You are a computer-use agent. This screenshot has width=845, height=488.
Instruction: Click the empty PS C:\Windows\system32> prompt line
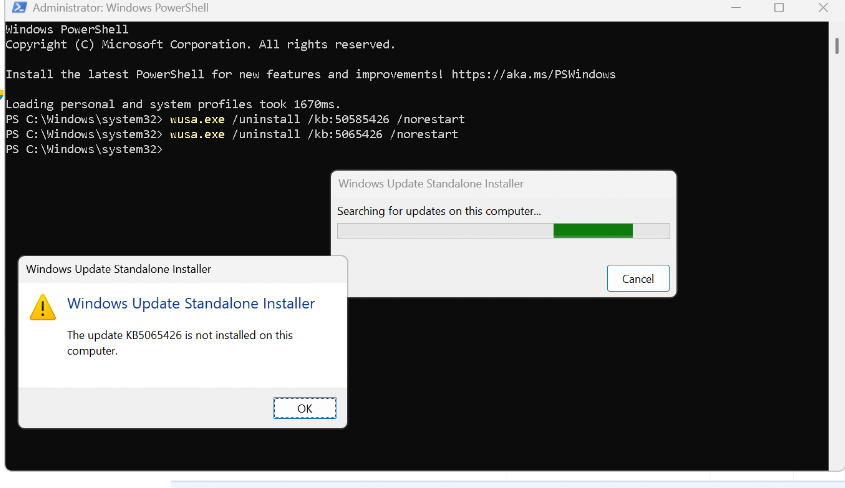pyautogui.click(x=84, y=149)
